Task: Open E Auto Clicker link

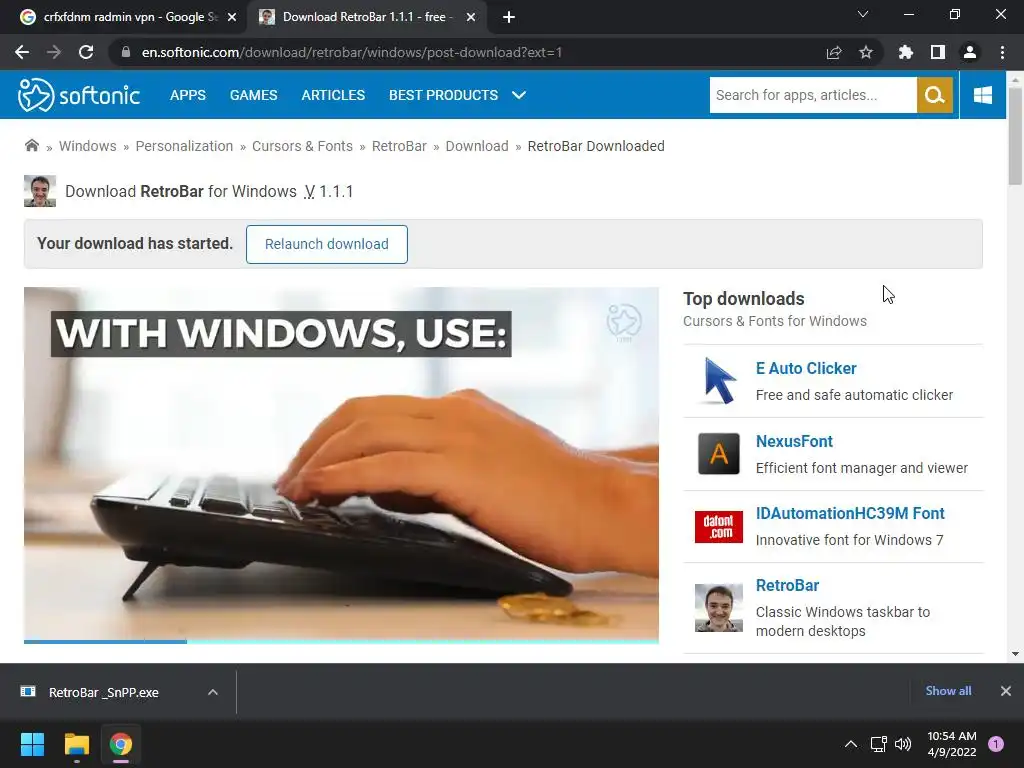Action: (806, 368)
